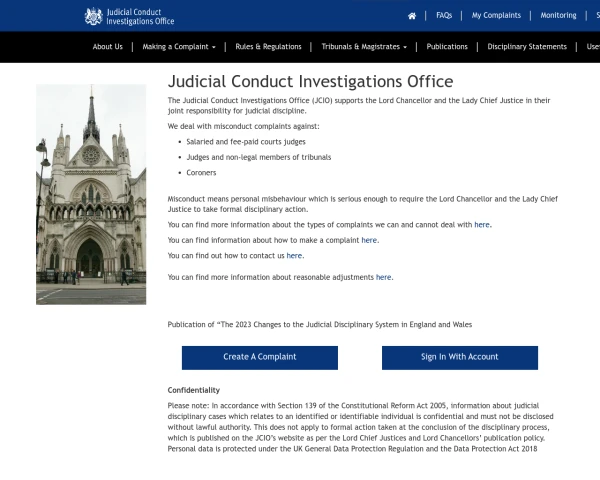Follow the 'here' link to contact us
600x480 pixels.
(x=294, y=256)
